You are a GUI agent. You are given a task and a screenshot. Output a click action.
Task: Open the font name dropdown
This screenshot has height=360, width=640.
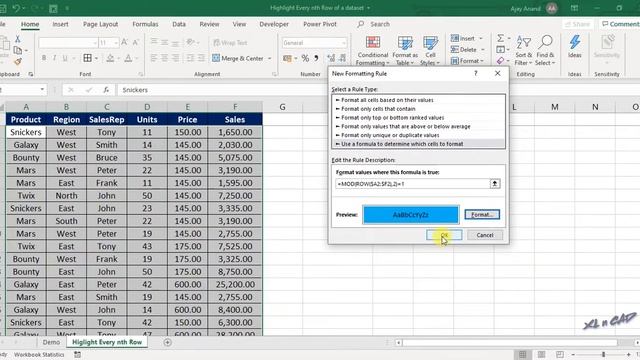pos(95,43)
